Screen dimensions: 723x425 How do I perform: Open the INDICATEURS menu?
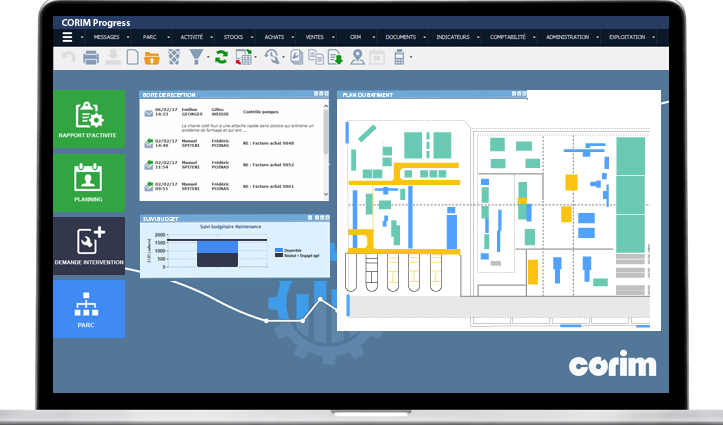(x=453, y=37)
